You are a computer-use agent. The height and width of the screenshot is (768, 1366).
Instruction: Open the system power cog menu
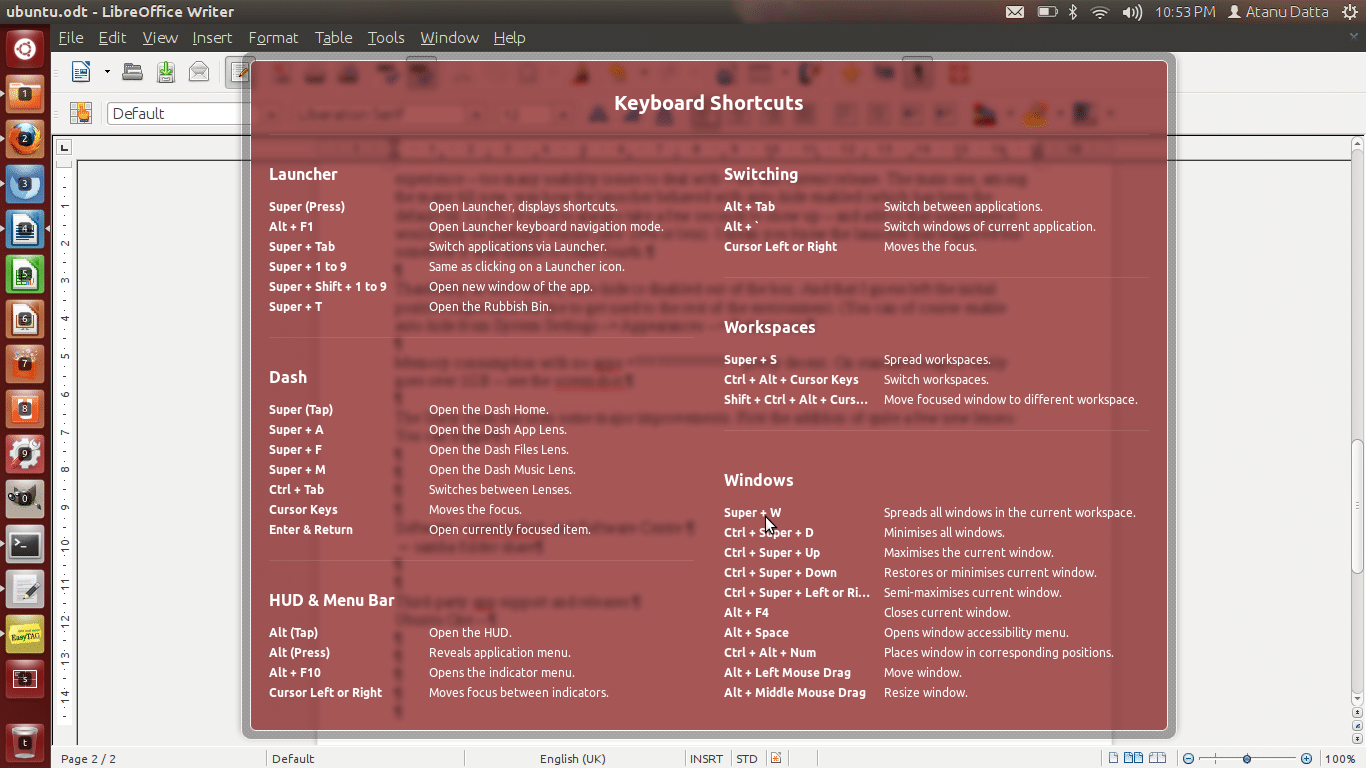point(1349,12)
